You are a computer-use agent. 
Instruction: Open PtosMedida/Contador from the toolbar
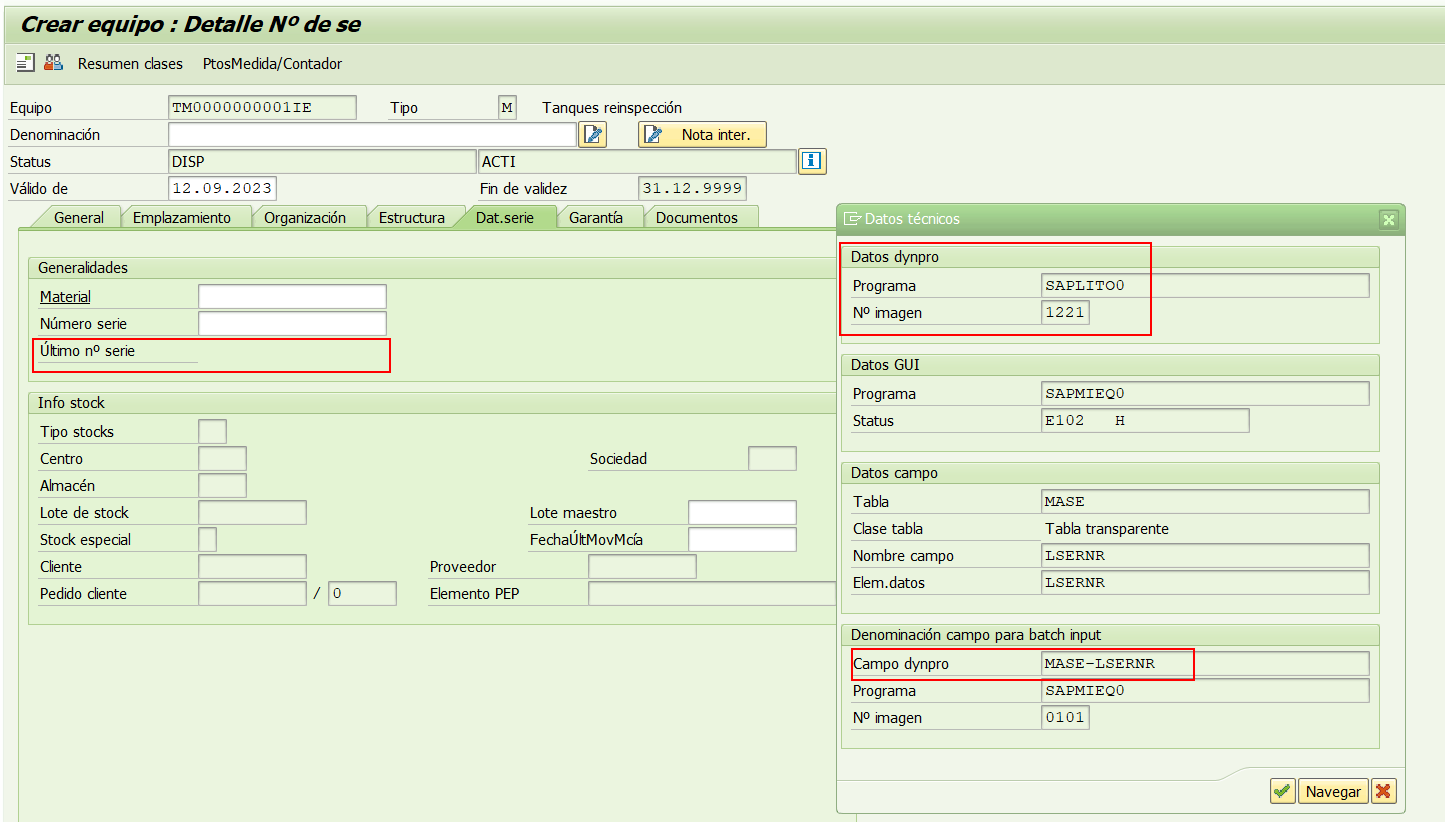[272, 64]
